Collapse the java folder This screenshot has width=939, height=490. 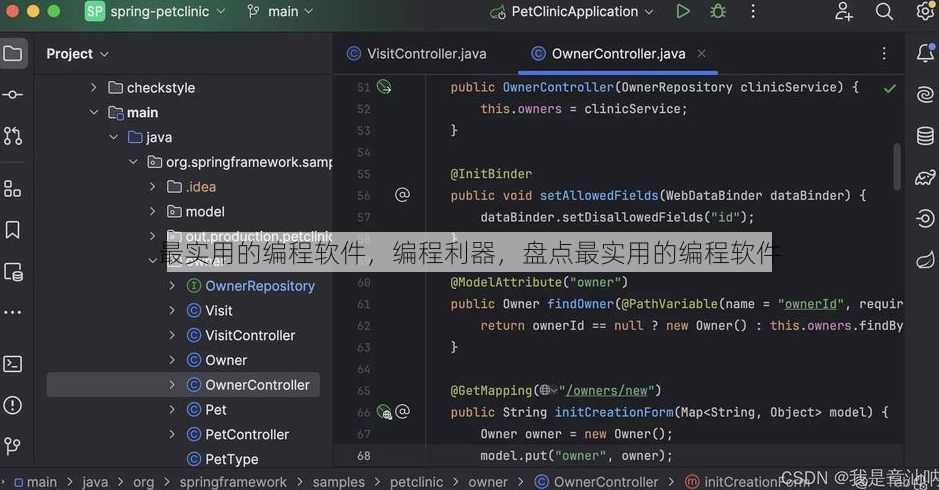pyautogui.click(x=114, y=137)
